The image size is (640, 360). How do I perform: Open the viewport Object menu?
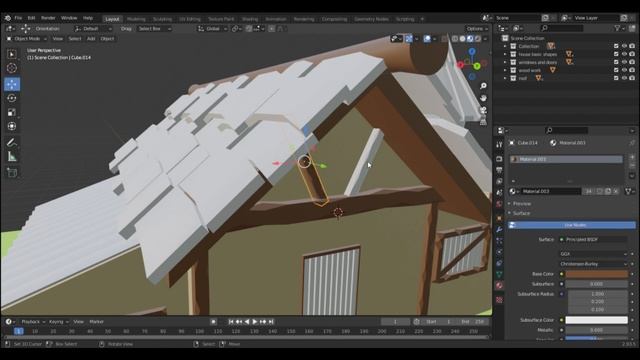click(x=107, y=39)
